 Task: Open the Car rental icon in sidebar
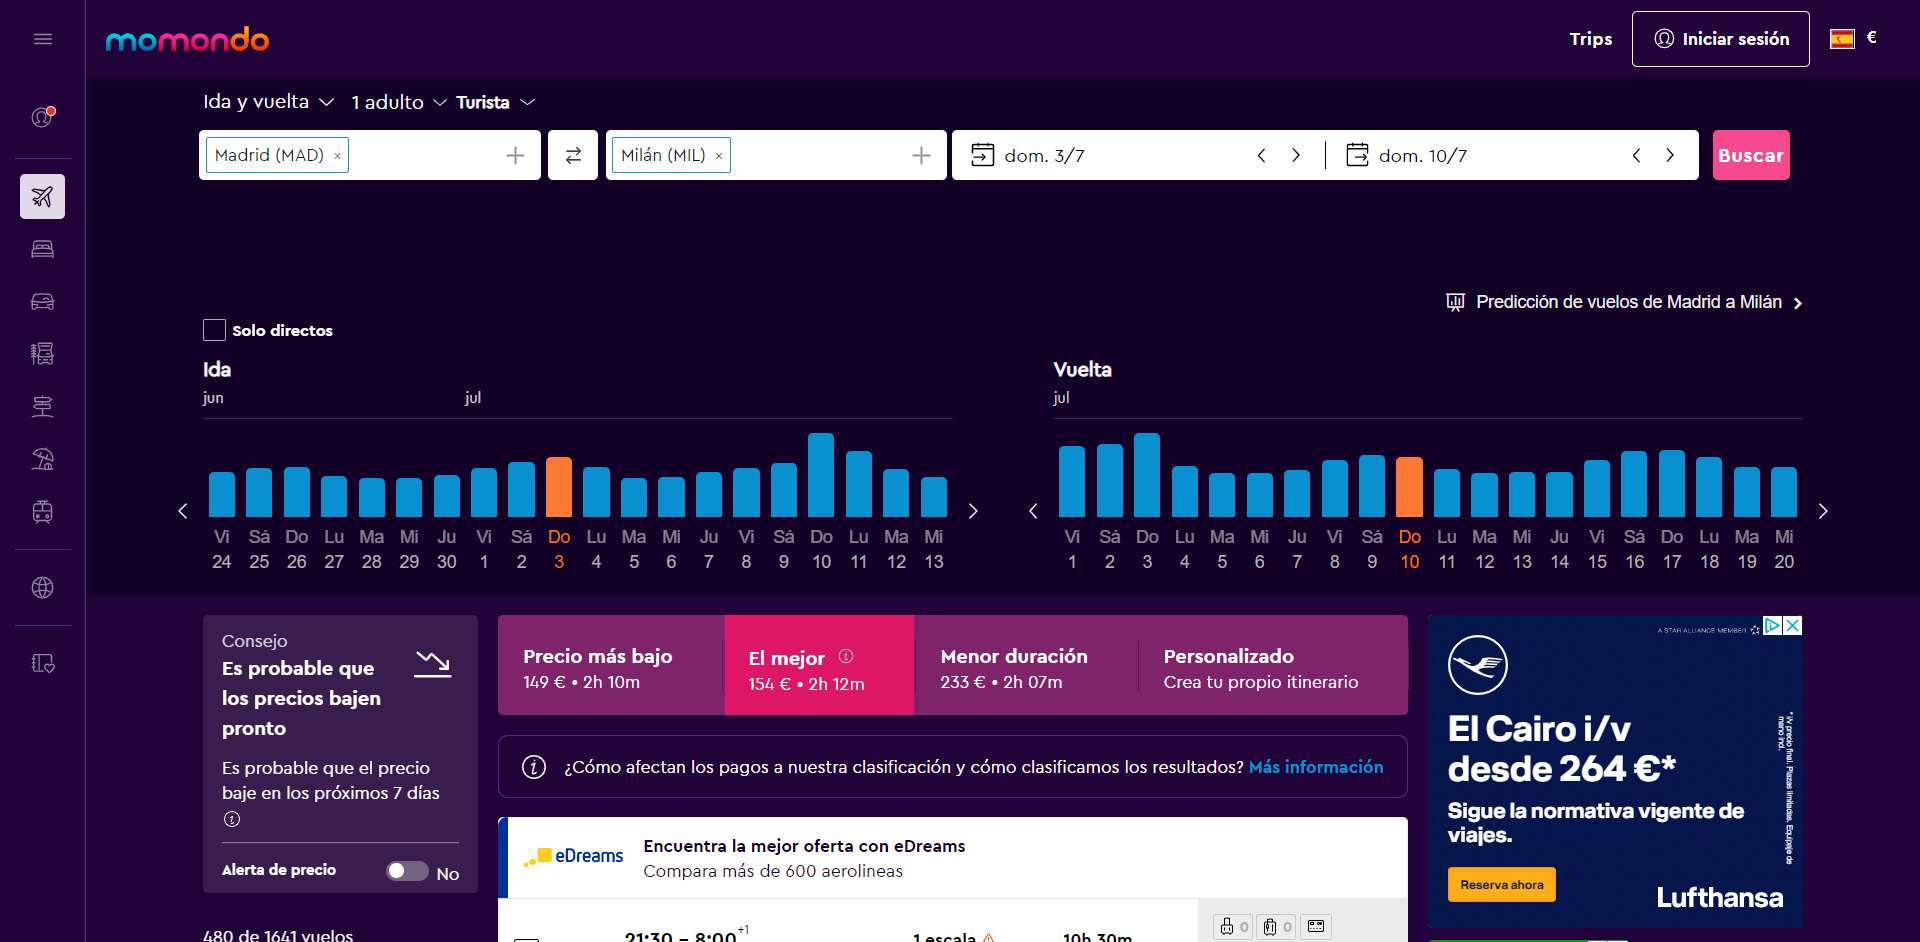[x=42, y=301]
